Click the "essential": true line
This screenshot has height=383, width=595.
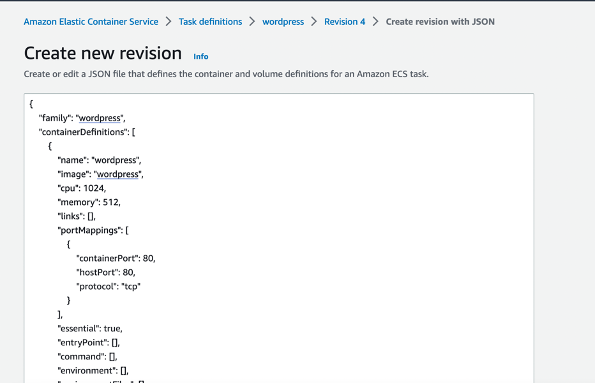click(x=90, y=329)
